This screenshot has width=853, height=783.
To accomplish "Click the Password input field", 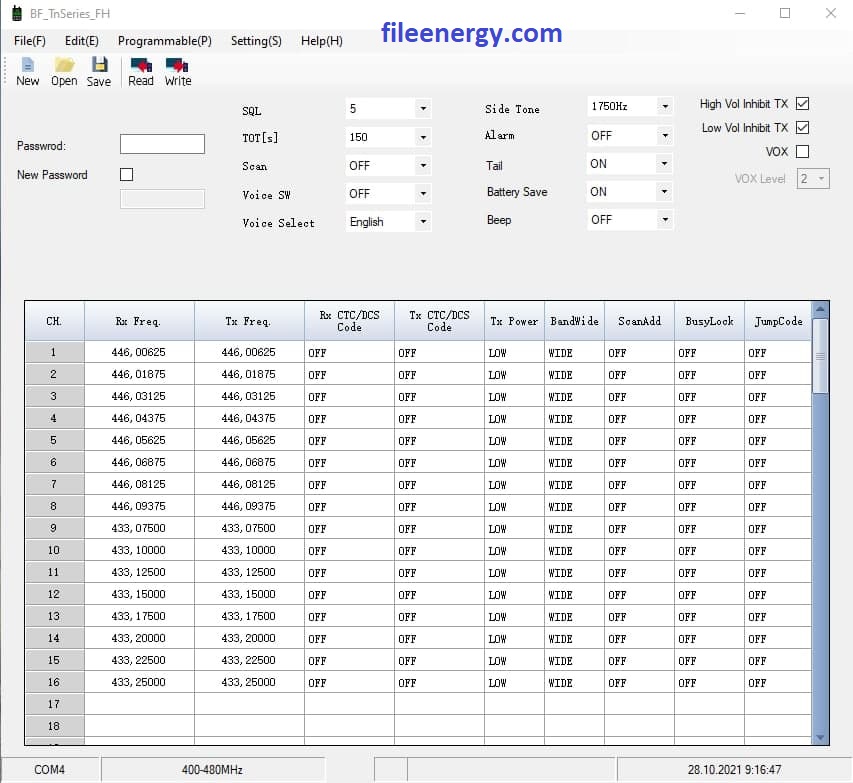I will click(162, 144).
